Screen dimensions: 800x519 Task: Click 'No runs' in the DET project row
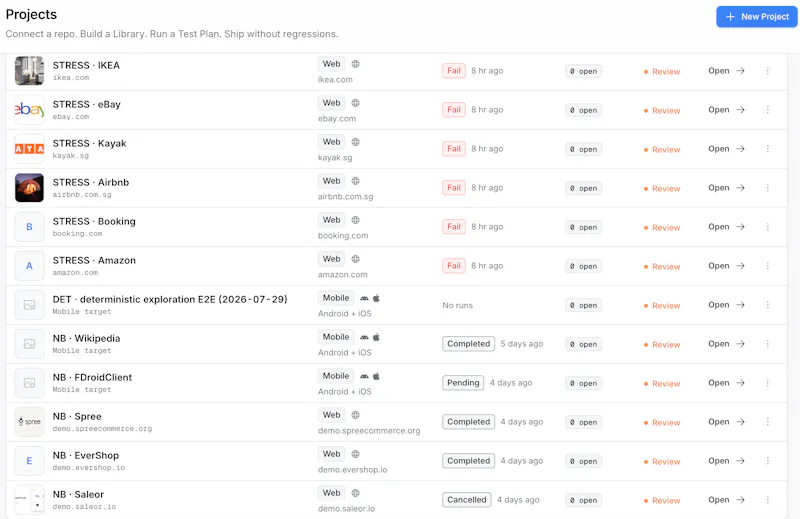(457, 305)
